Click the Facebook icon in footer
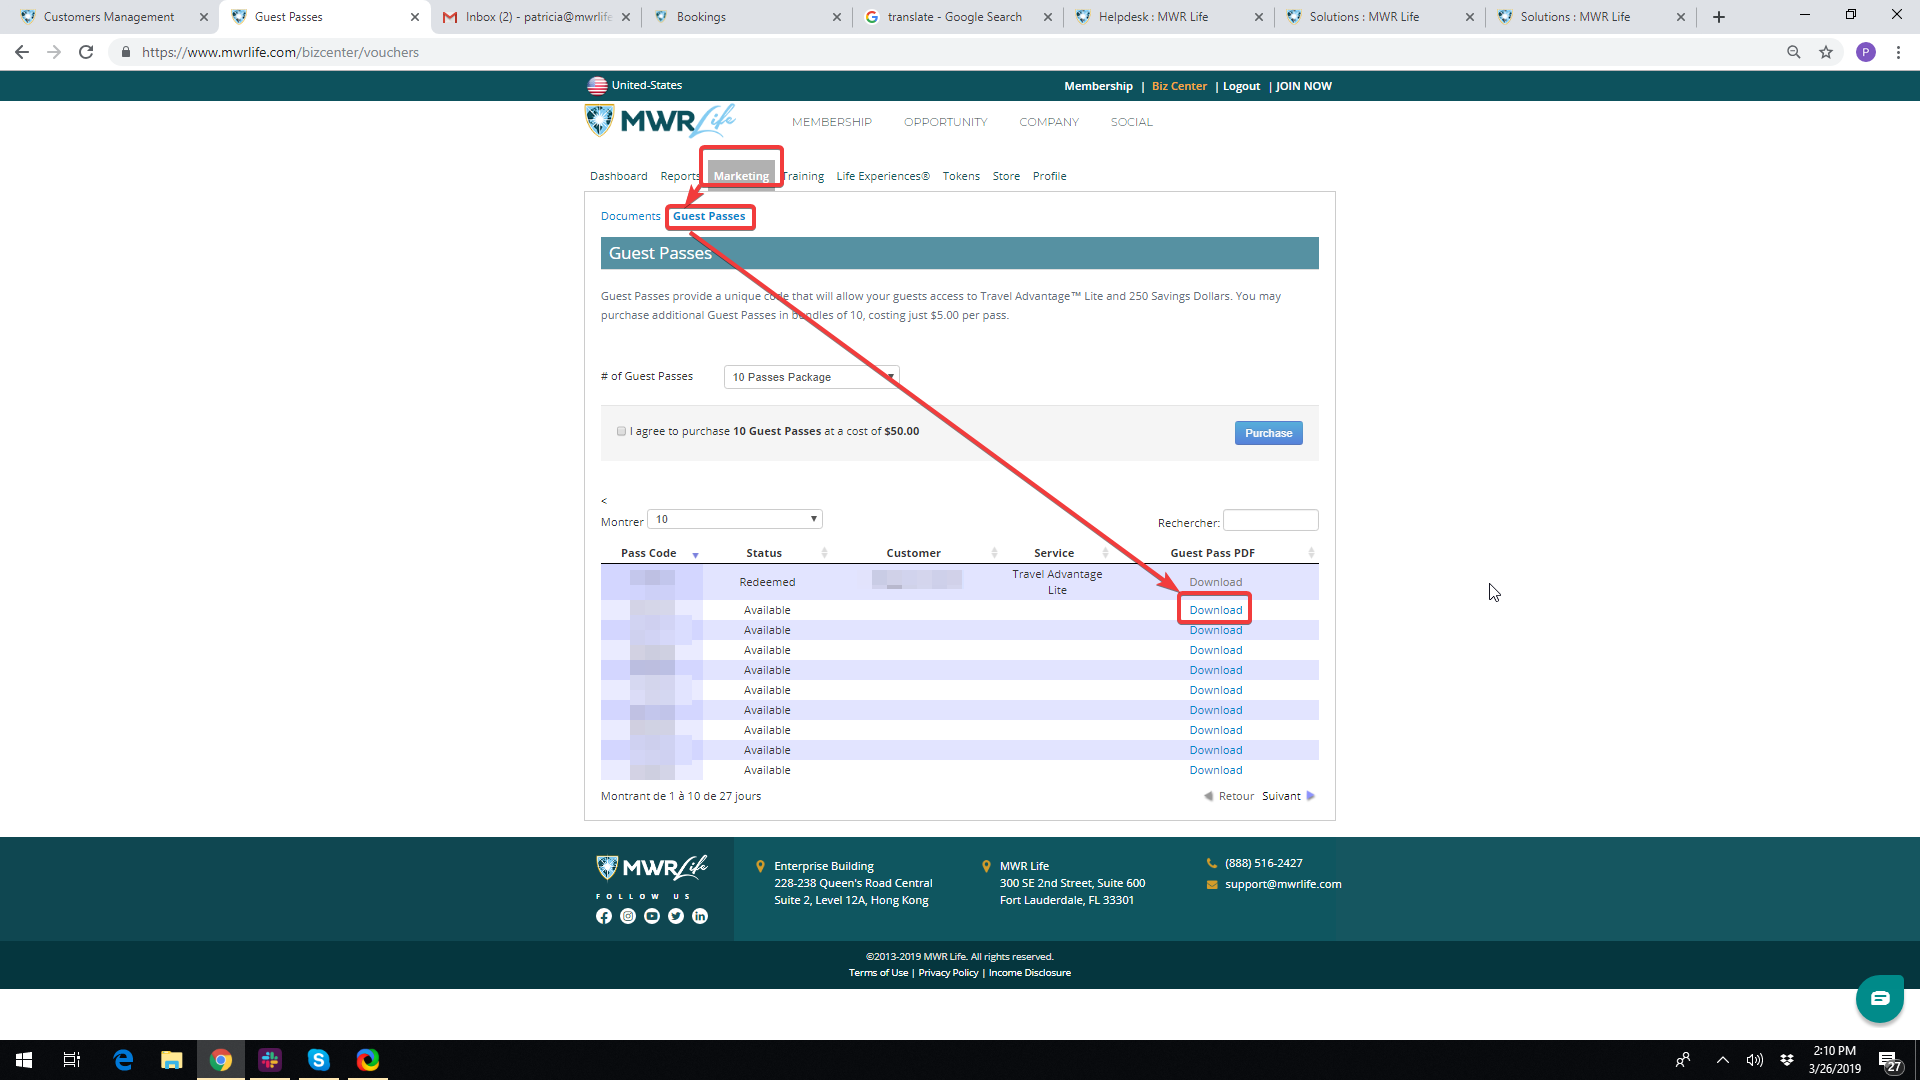This screenshot has width=1920, height=1080. (x=604, y=916)
